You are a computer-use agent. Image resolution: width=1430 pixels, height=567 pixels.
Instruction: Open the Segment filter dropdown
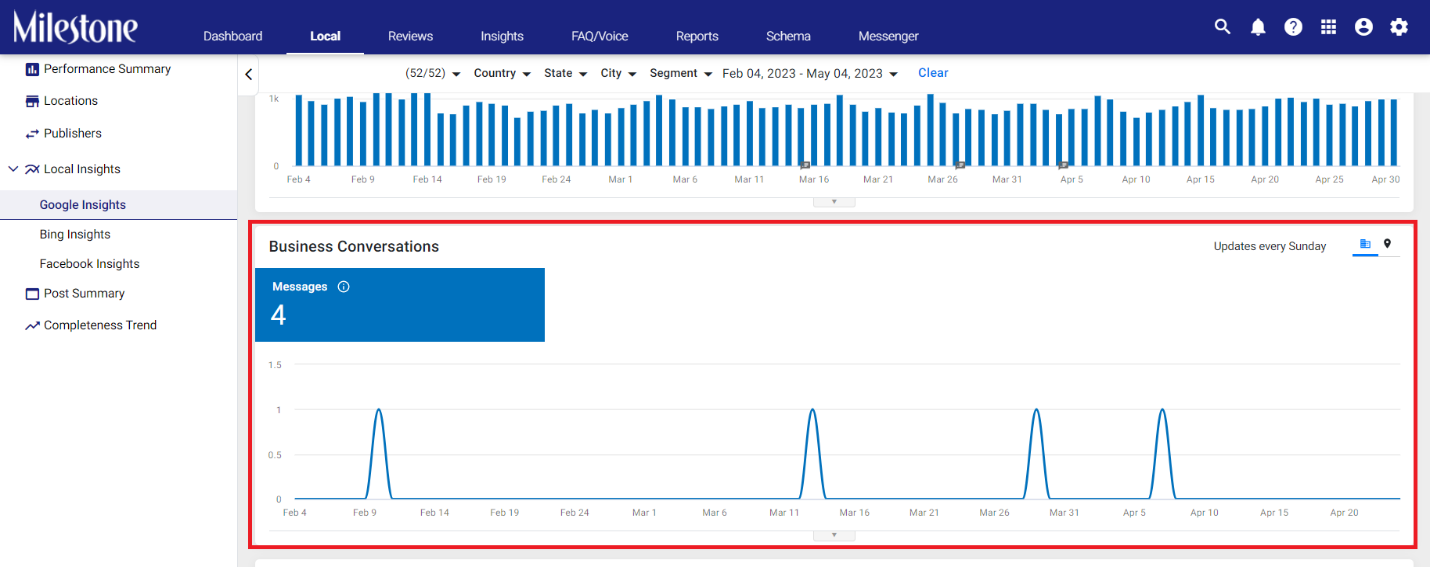tap(681, 73)
